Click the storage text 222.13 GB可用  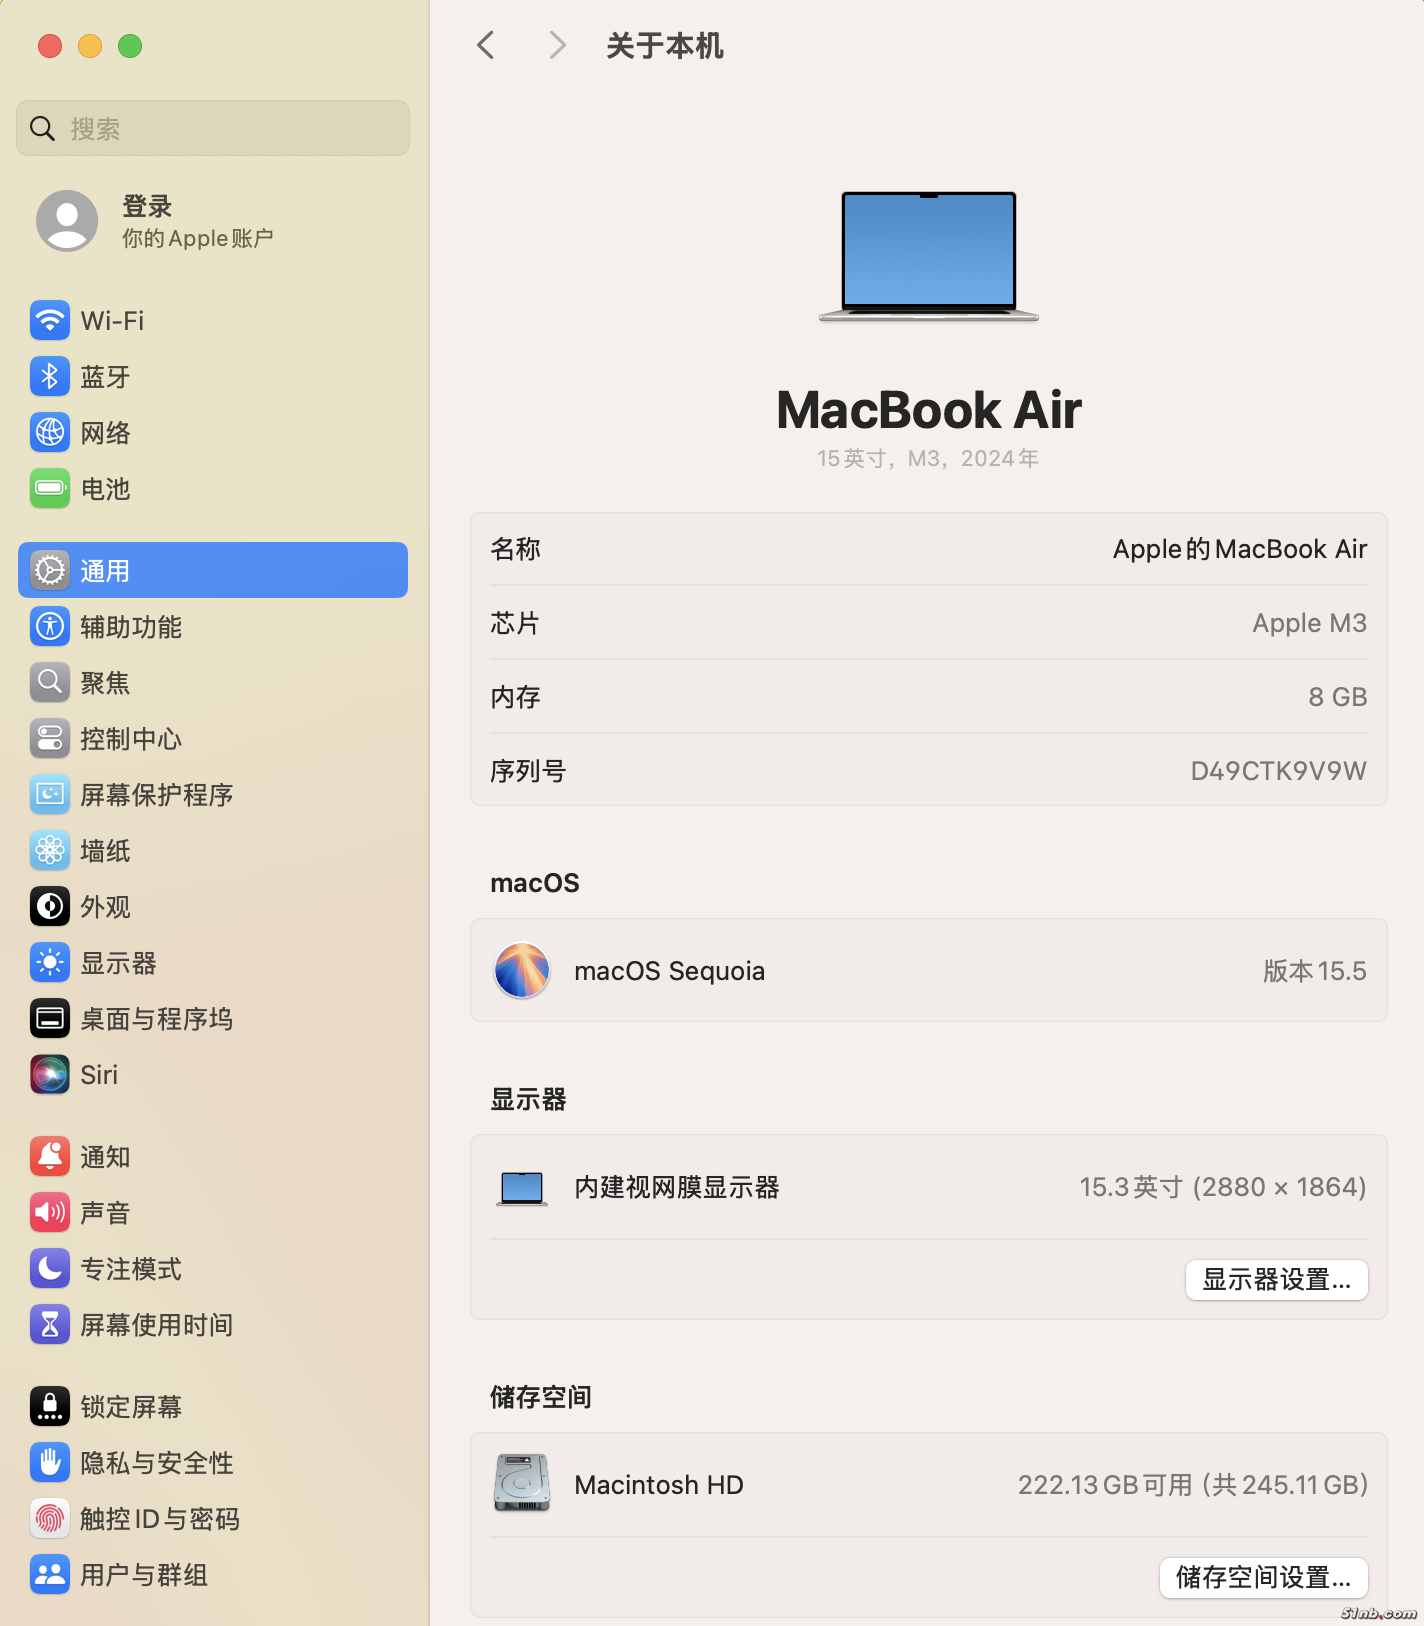(x=1106, y=1485)
